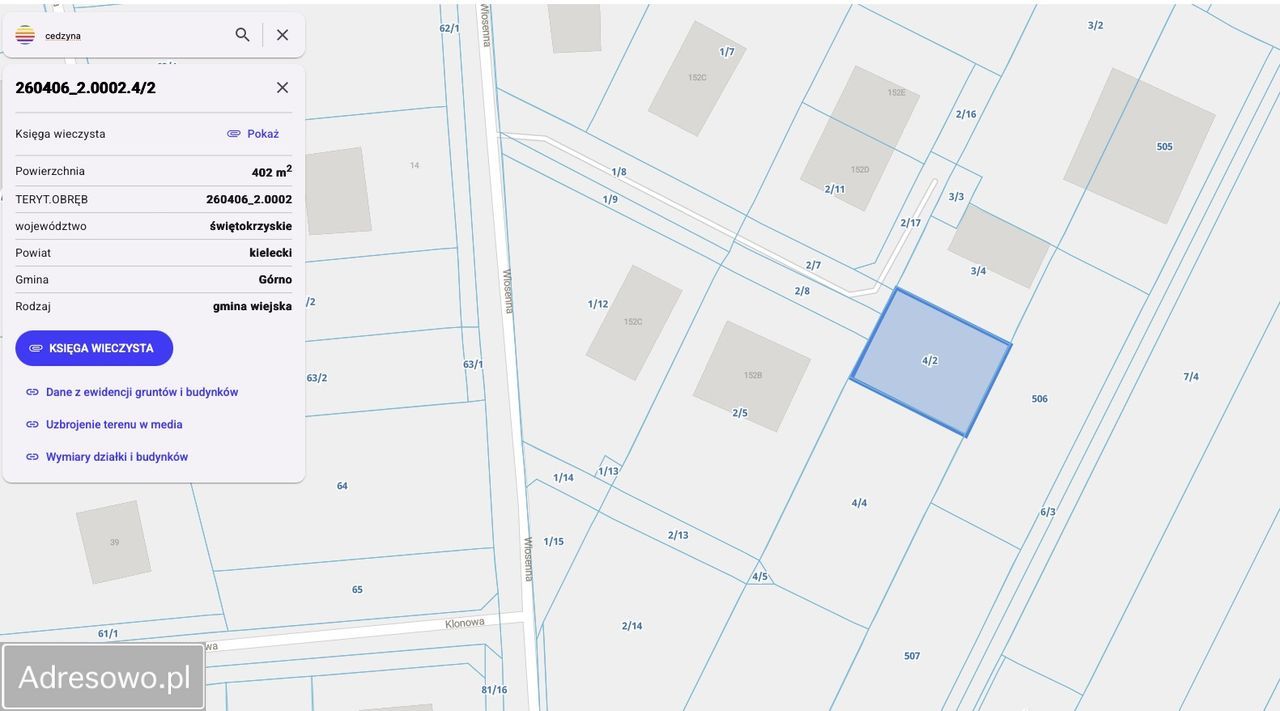
Task: Select parcel 2/16 on the map
Action: (x=966, y=114)
